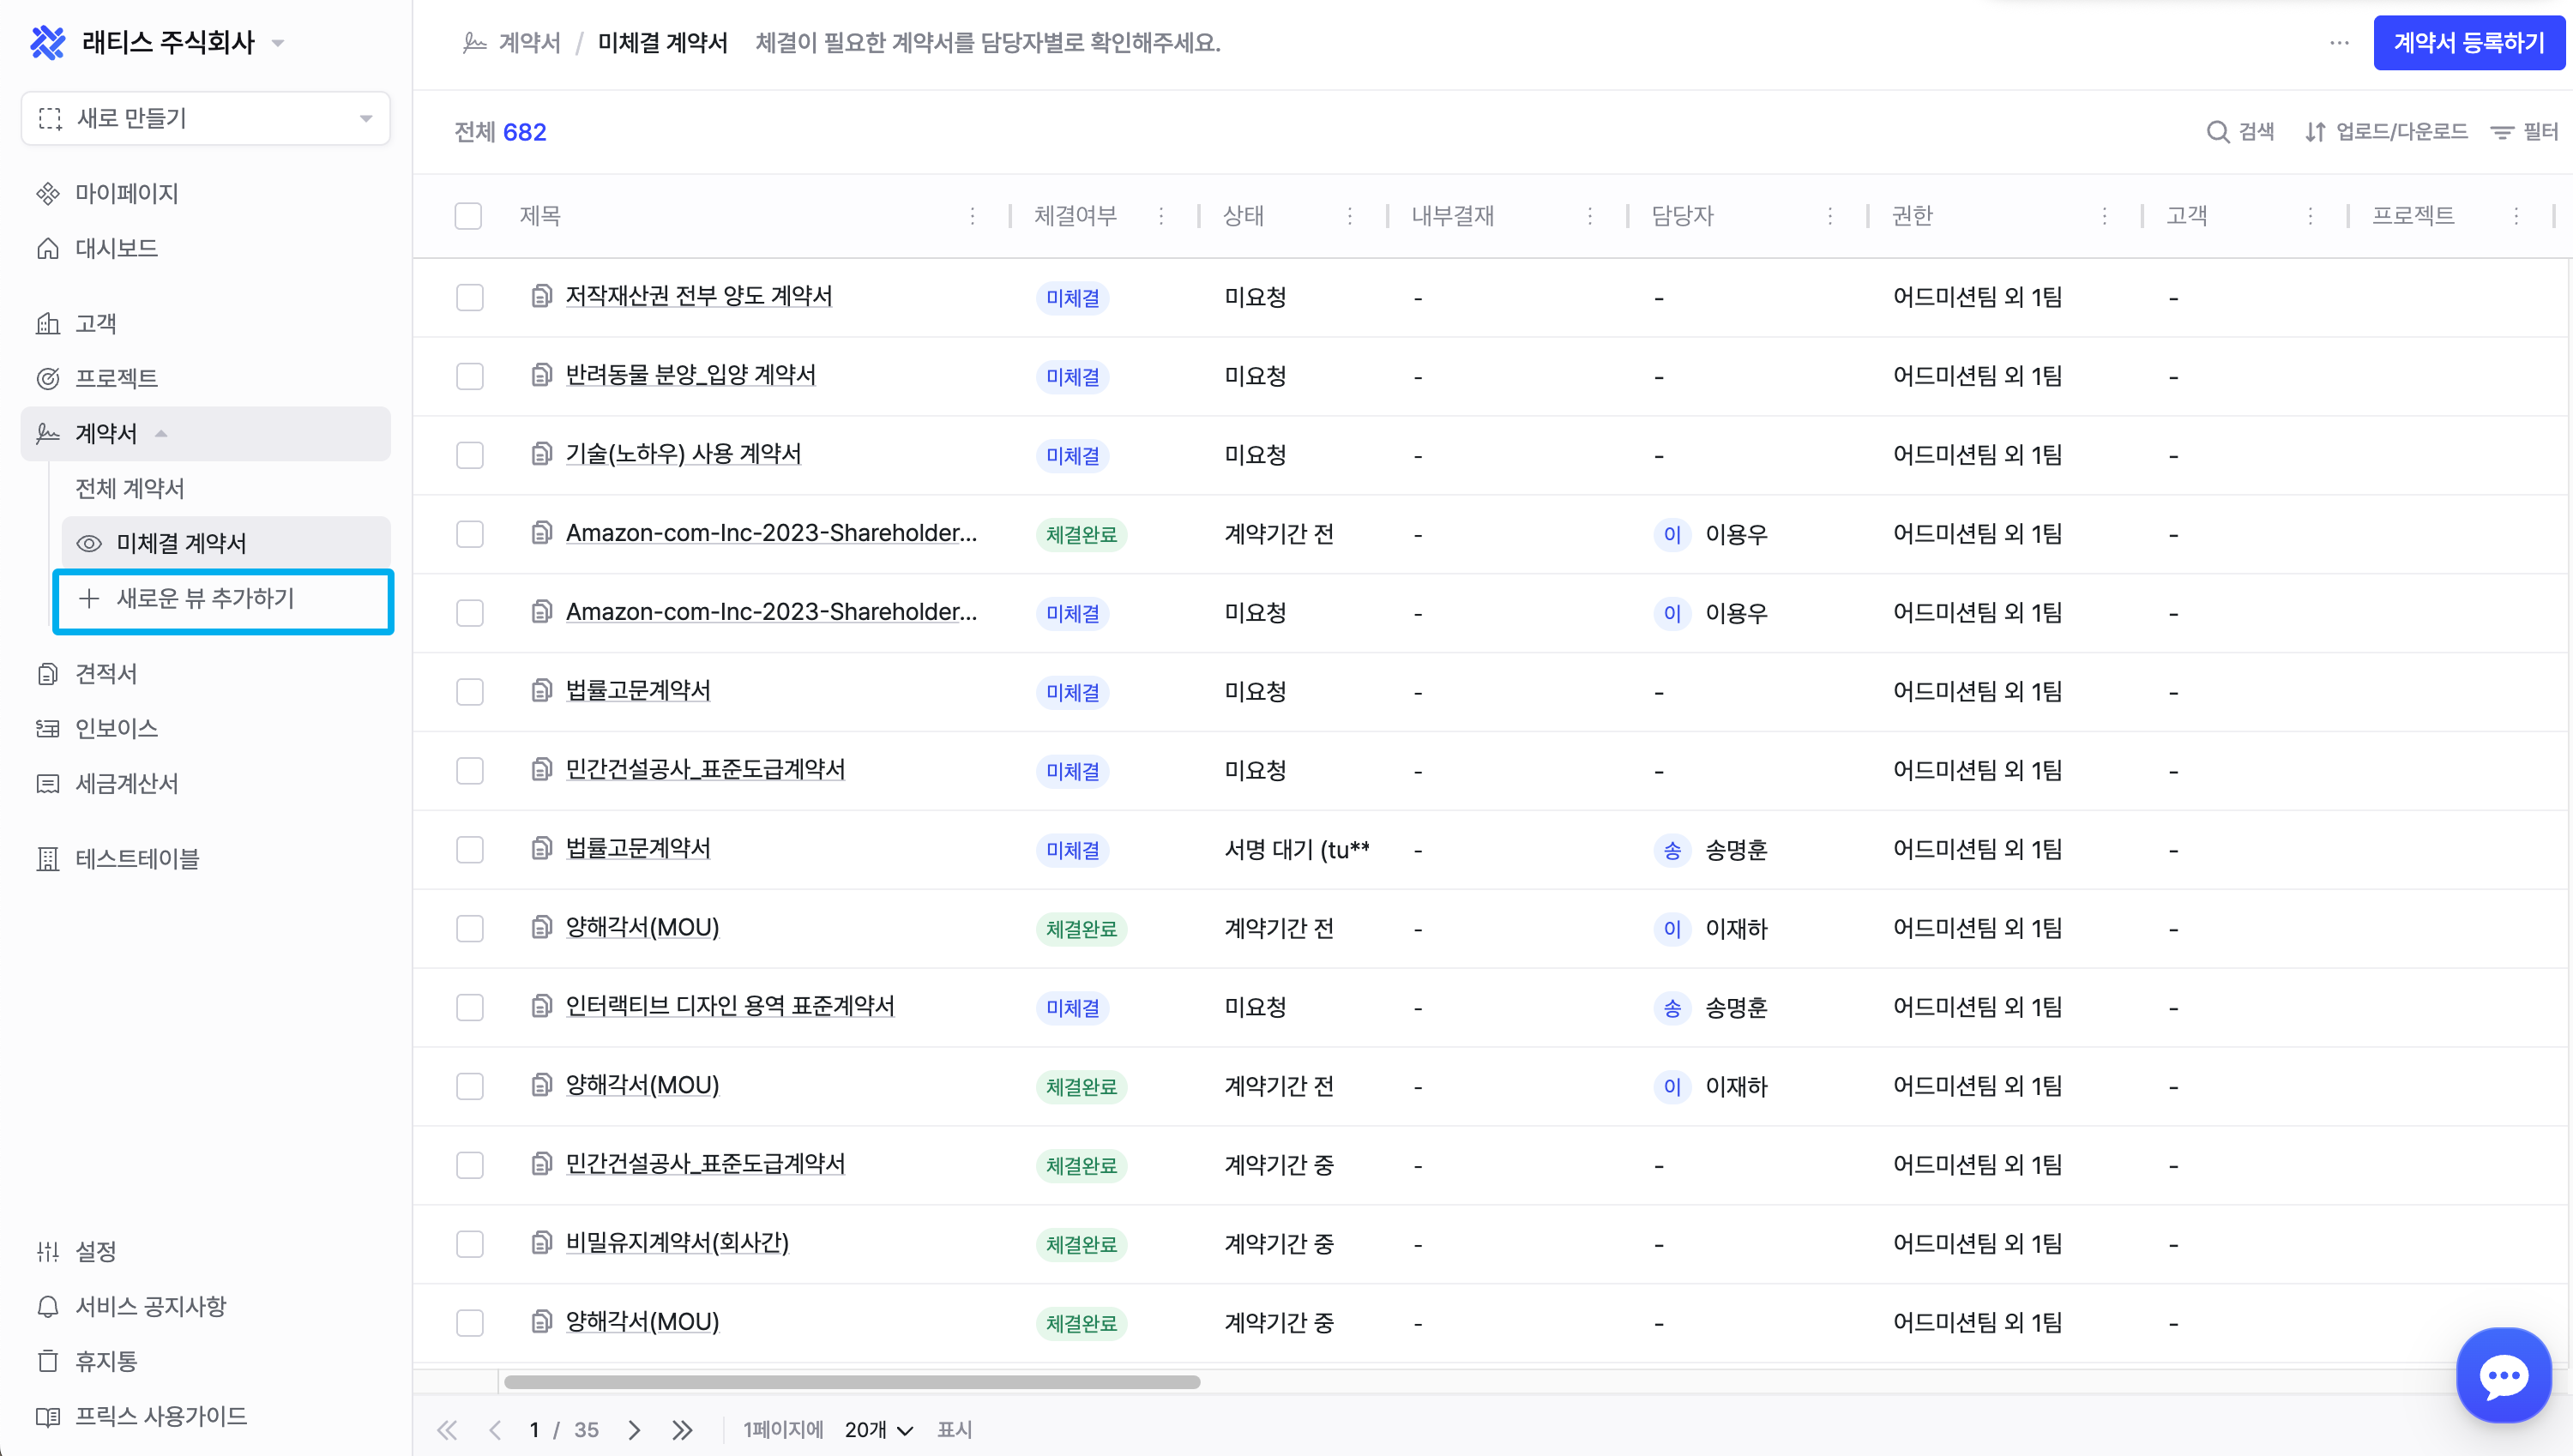2573x1456 pixels.
Task: Select 전체 계약서 in sidebar
Action: (x=130, y=488)
